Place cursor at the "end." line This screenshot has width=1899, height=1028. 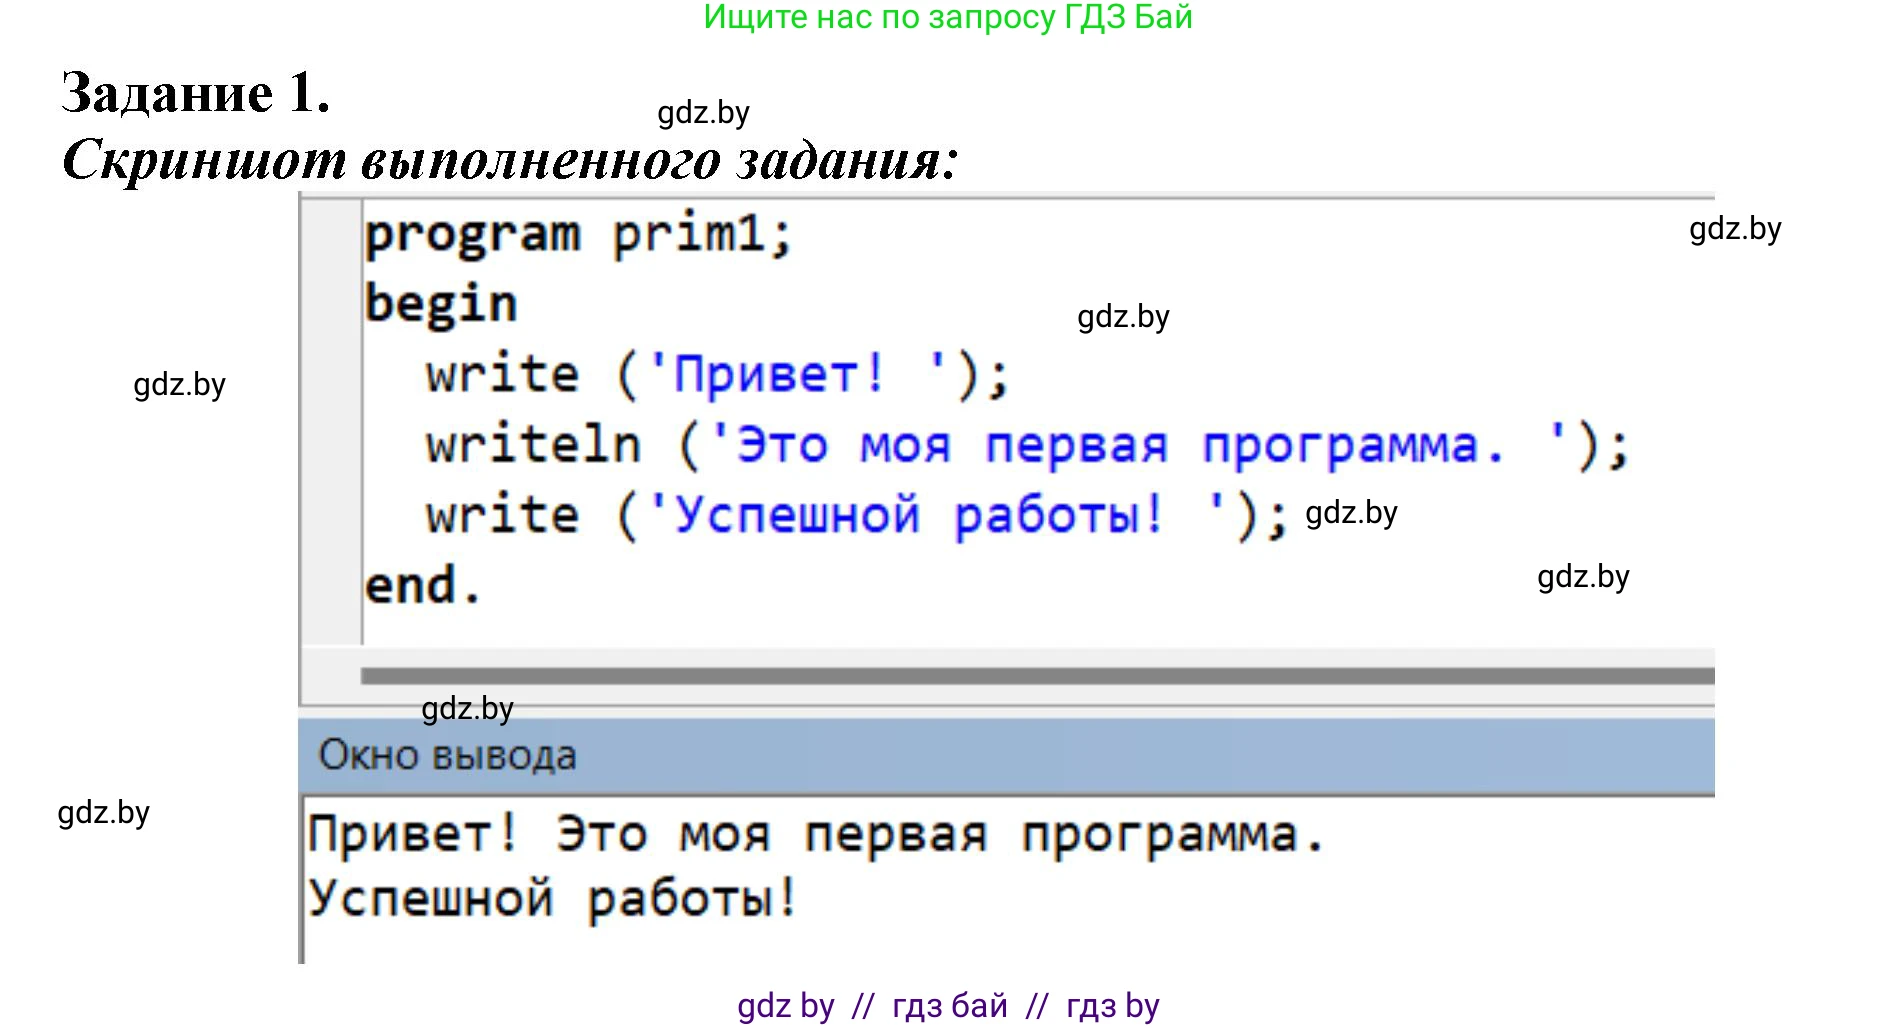coord(422,586)
